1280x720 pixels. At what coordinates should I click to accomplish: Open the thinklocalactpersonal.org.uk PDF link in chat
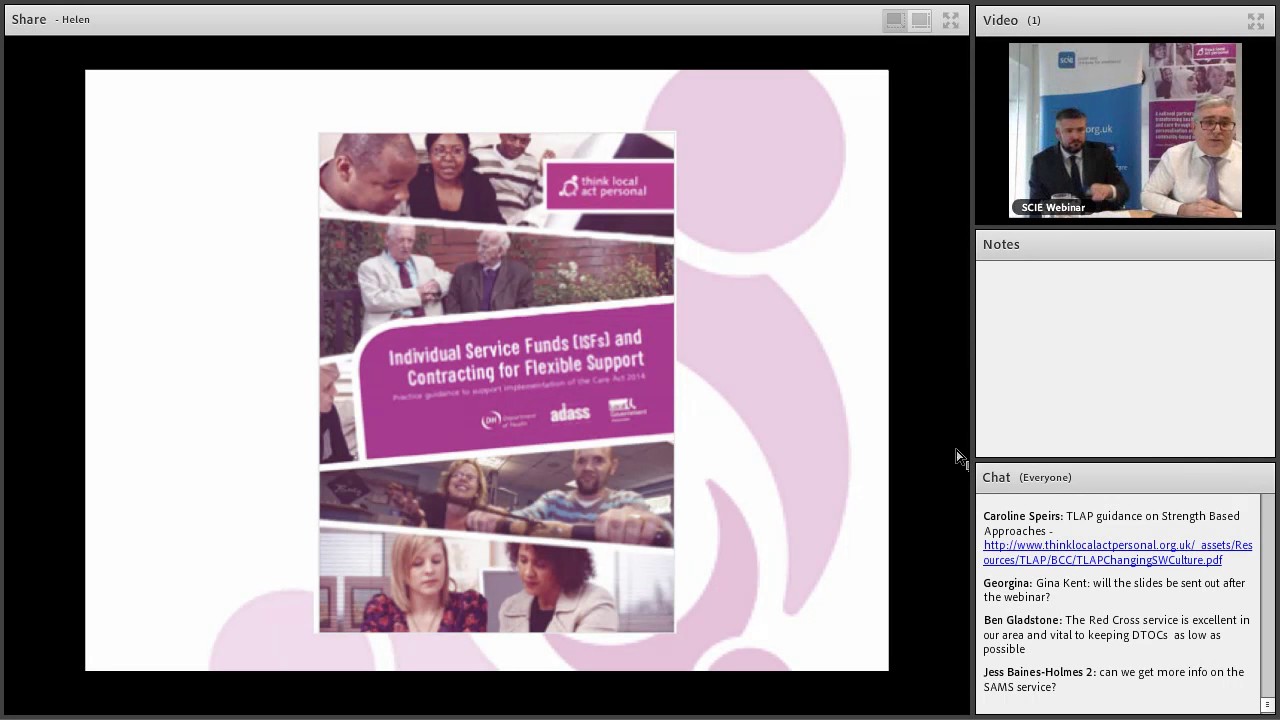tap(1117, 552)
